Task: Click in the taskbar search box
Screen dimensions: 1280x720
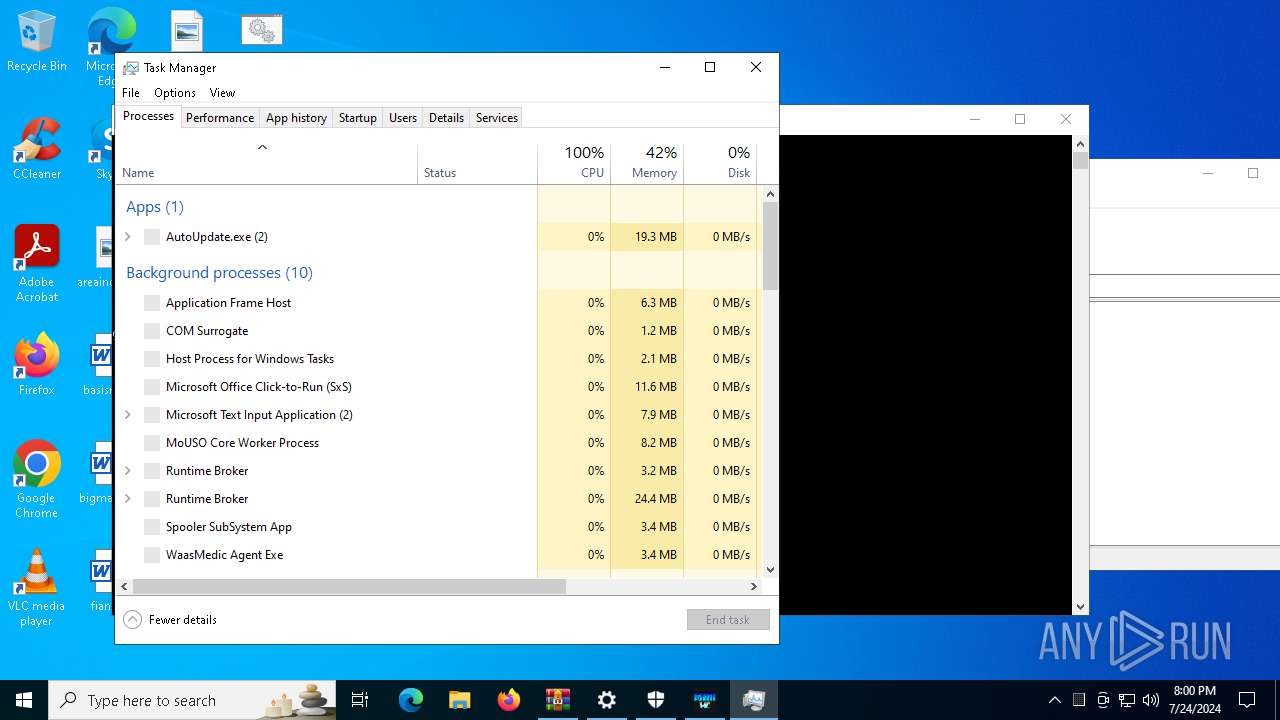Action: [x=194, y=700]
